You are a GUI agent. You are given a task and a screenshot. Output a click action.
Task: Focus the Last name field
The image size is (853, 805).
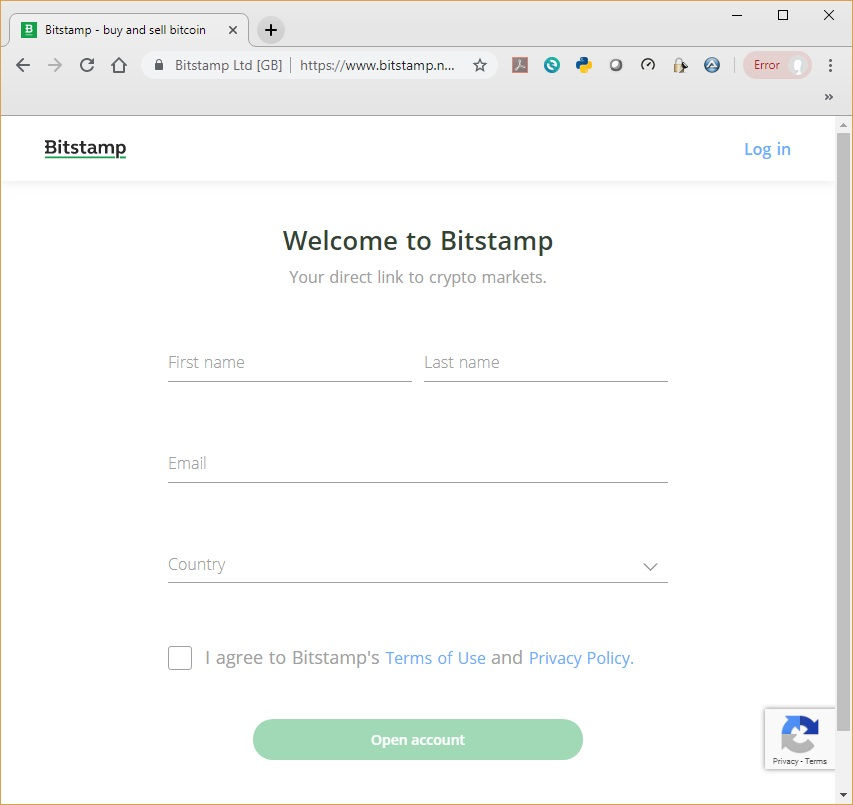[546, 363]
